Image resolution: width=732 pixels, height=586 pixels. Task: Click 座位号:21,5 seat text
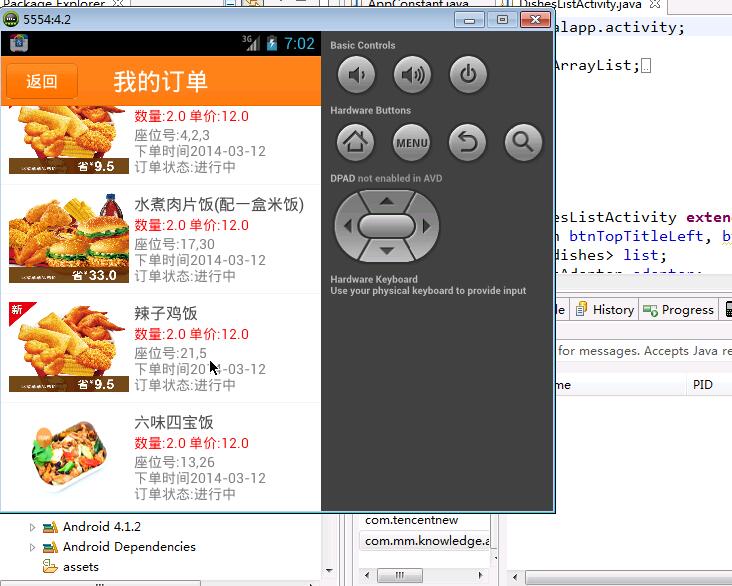point(170,353)
